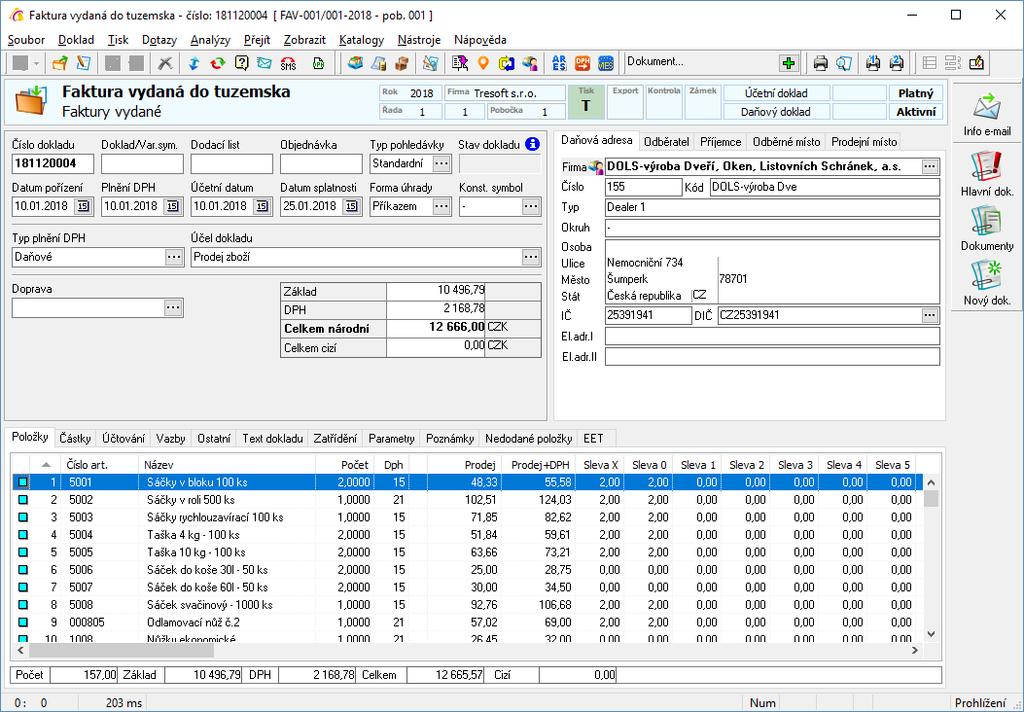
Task: Open calendar for Datum splatnosti
Action: pyautogui.click(x=351, y=206)
